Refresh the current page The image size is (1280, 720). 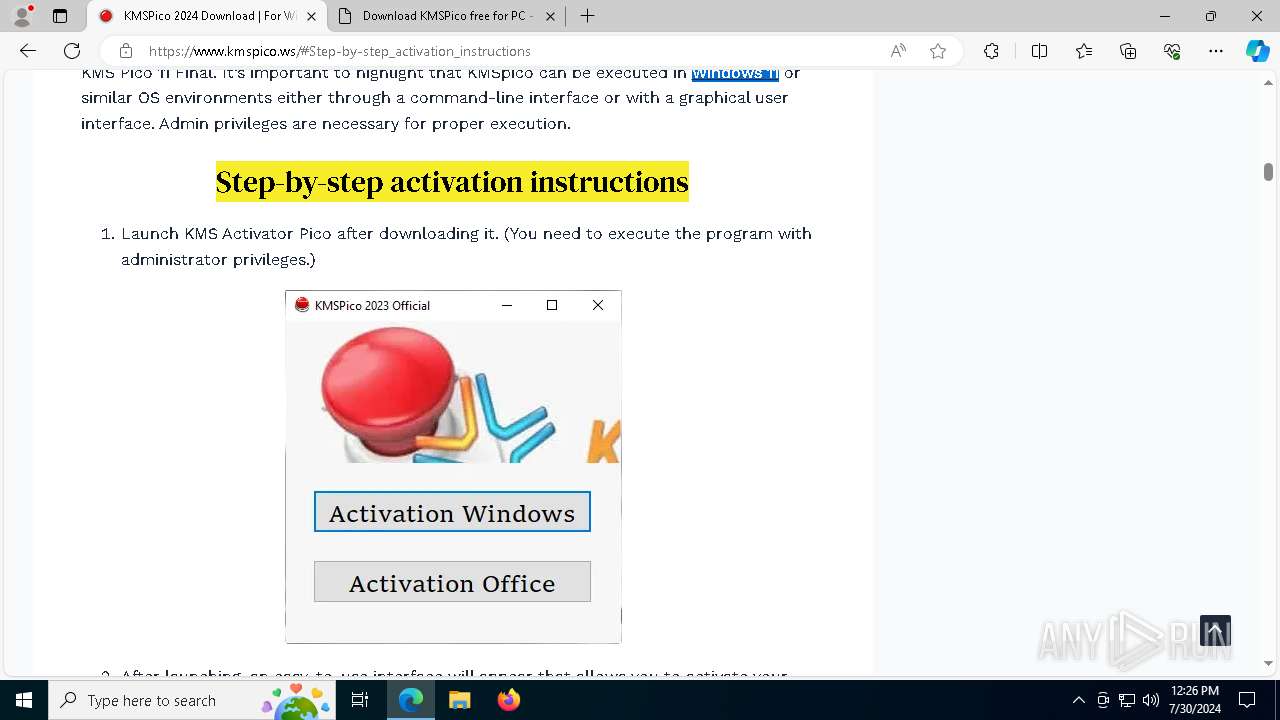(x=72, y=51)
